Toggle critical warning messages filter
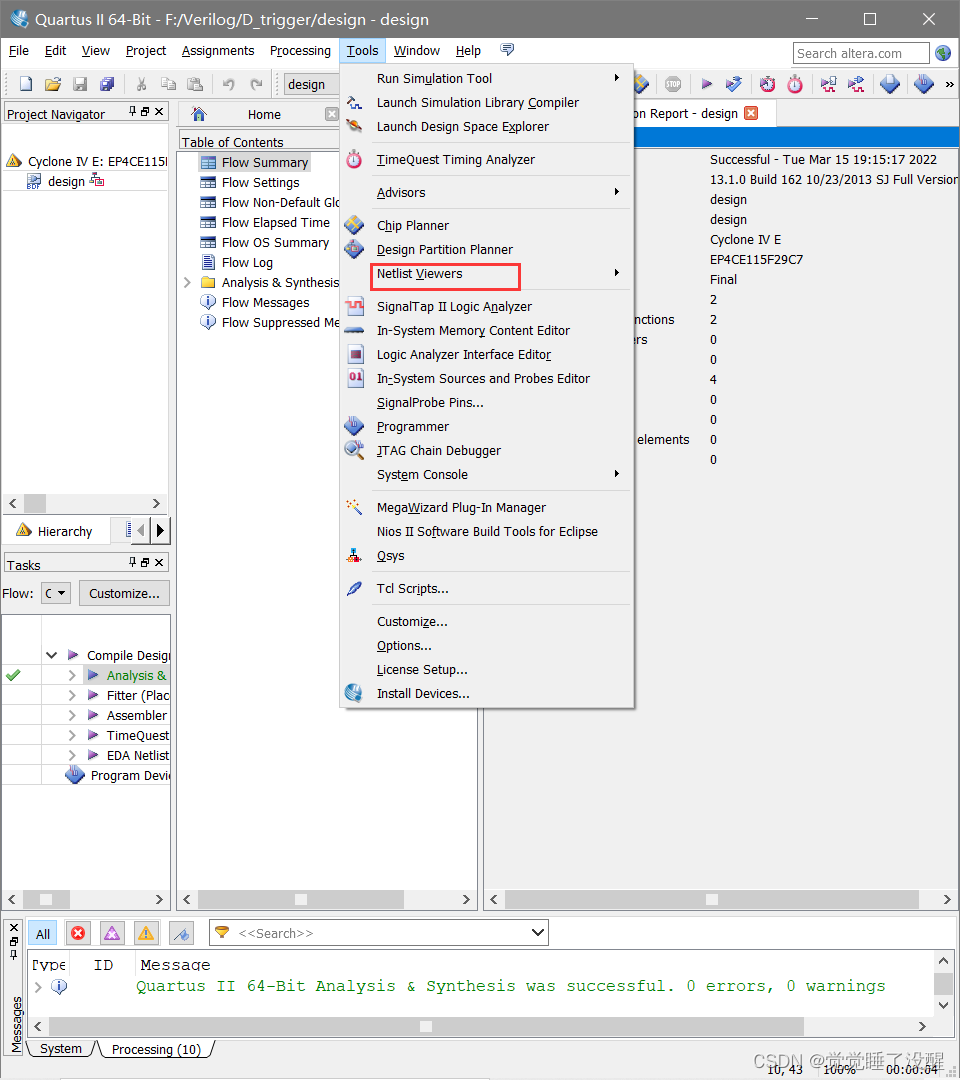The width and height of the screenshot is (960, 1080). pos(112,933)
